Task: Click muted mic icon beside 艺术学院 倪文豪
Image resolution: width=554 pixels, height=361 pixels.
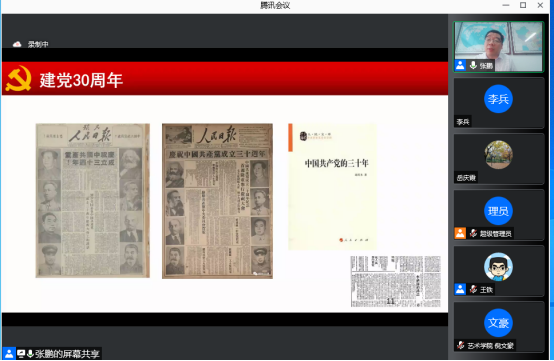Action: (460, 345)
